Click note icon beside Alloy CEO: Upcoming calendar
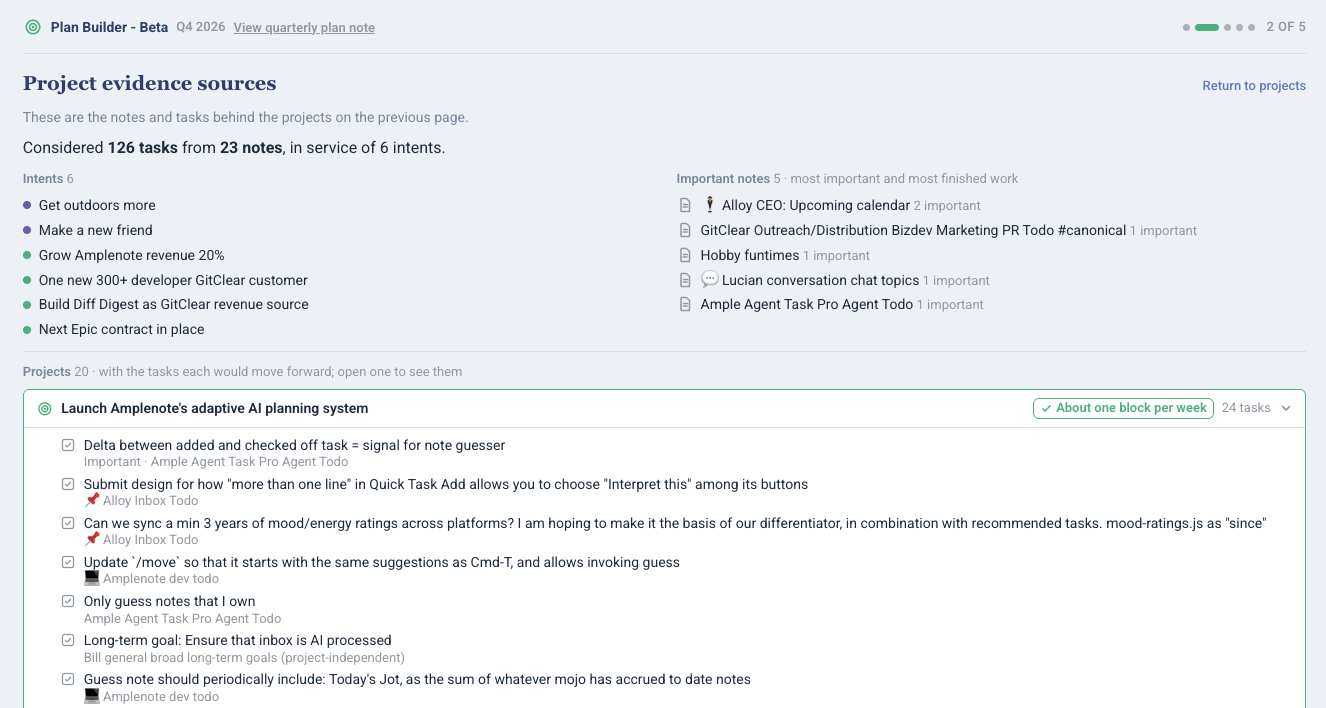Viewport: 1326px width, 708px height. 685,205
